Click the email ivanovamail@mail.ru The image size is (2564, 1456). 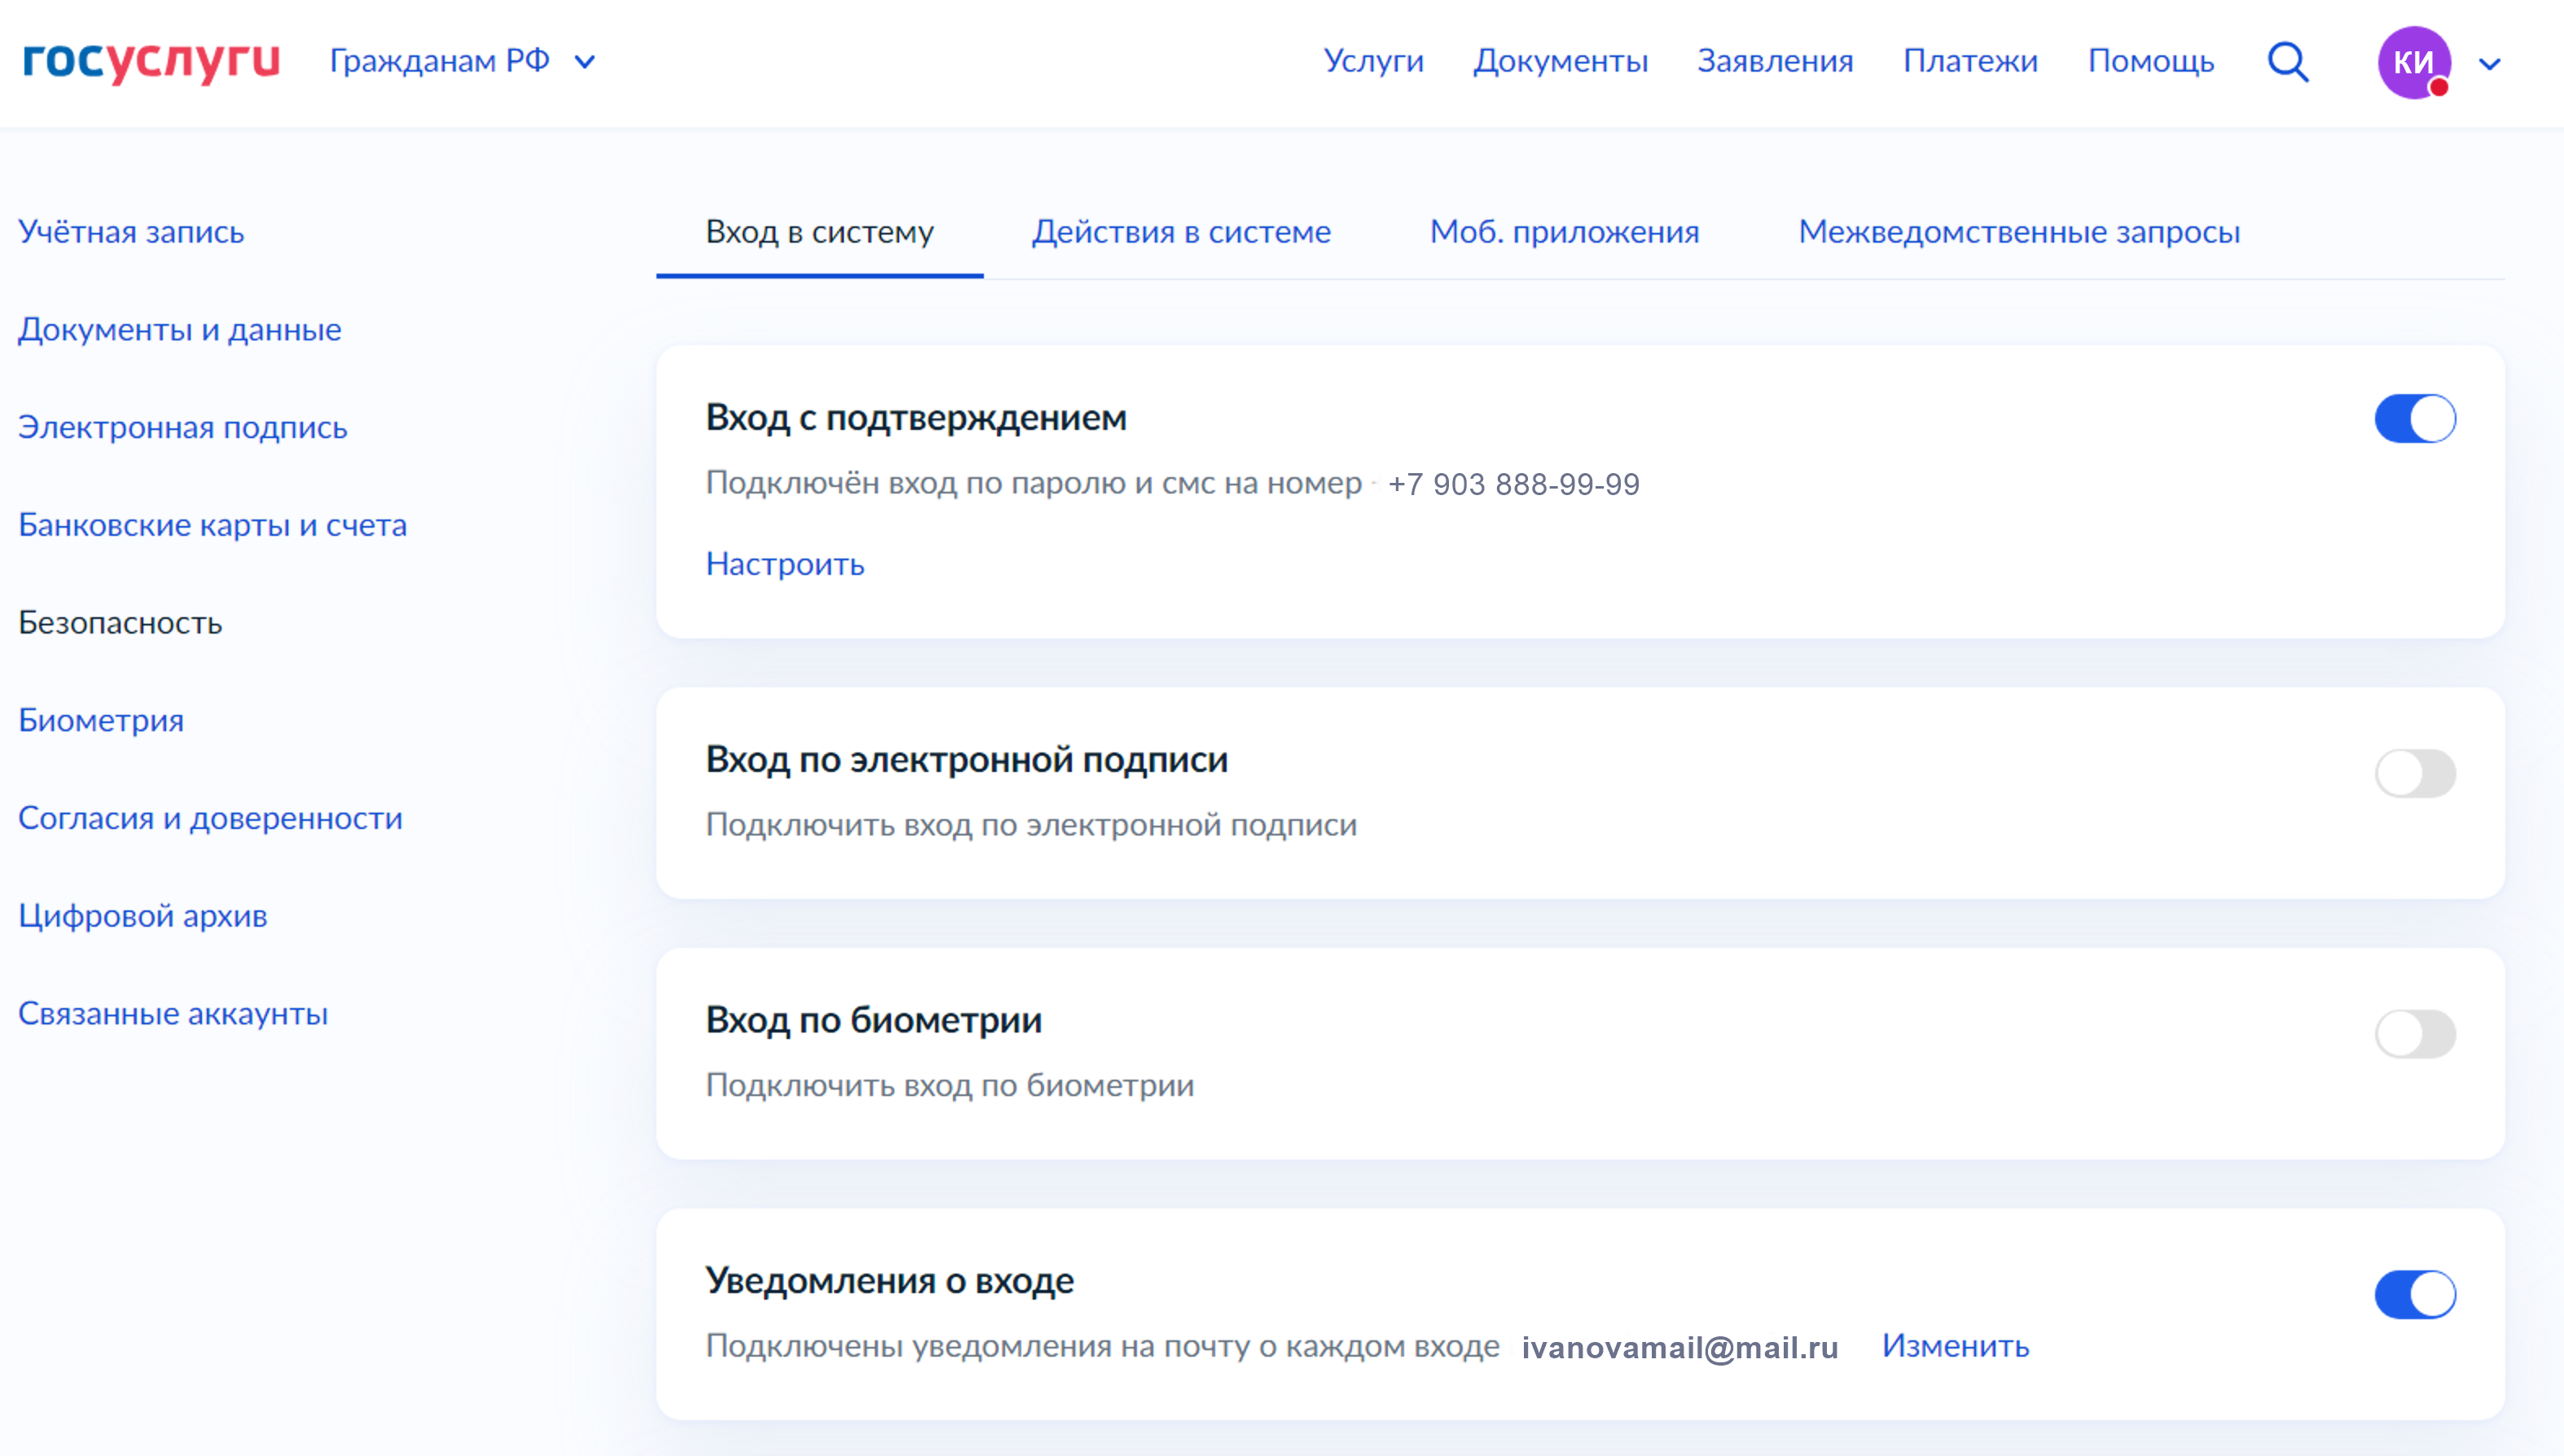[1680, 1348]
